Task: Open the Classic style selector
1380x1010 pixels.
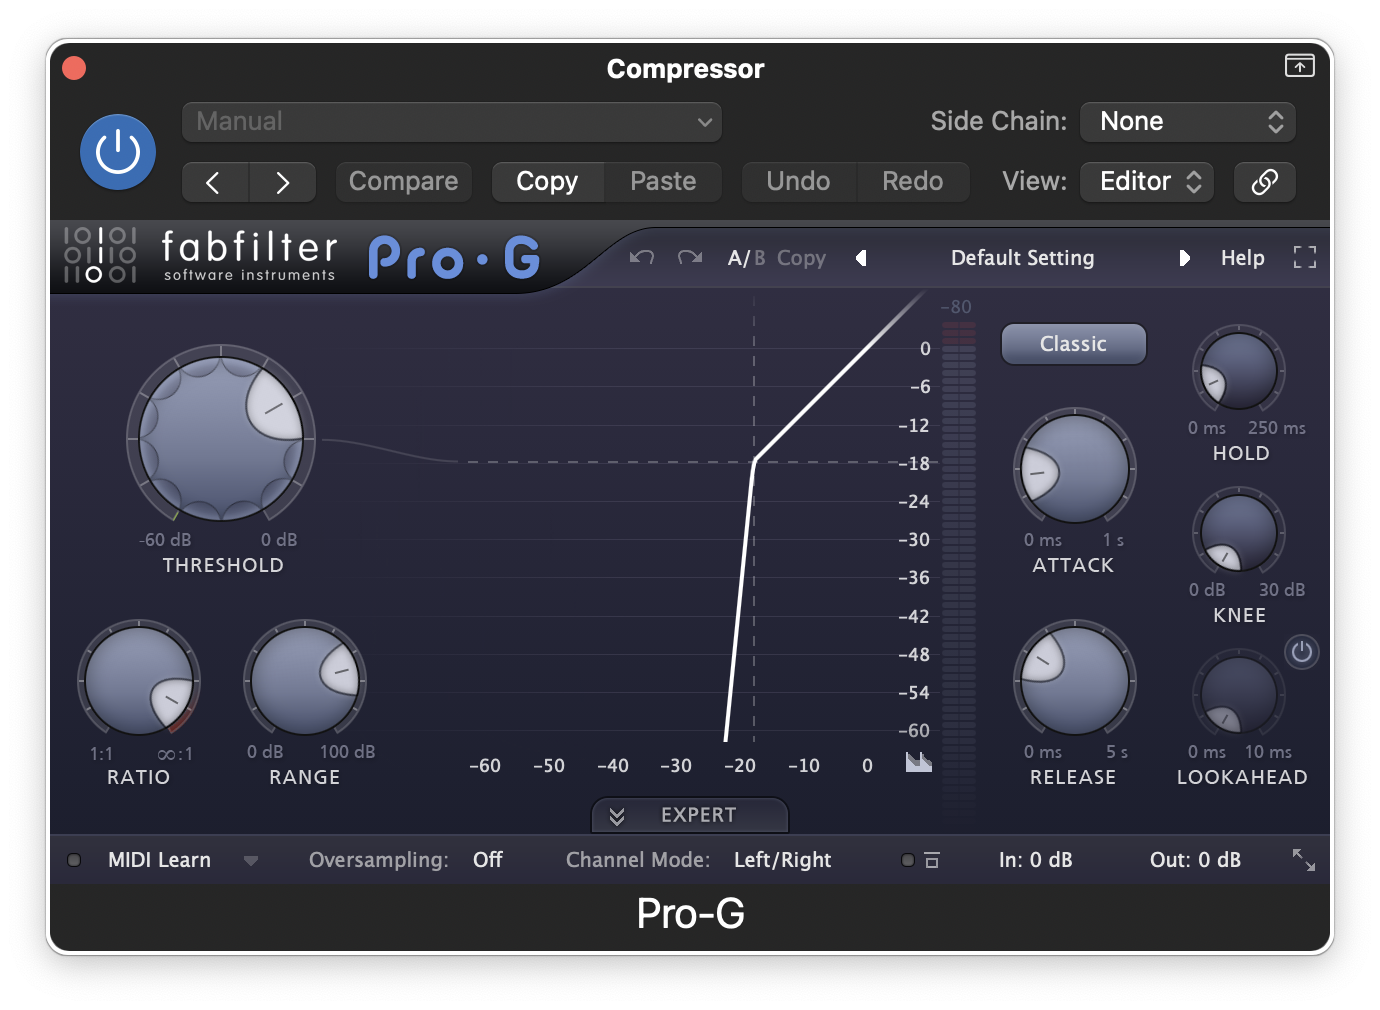Action: tap(1073, 344)
